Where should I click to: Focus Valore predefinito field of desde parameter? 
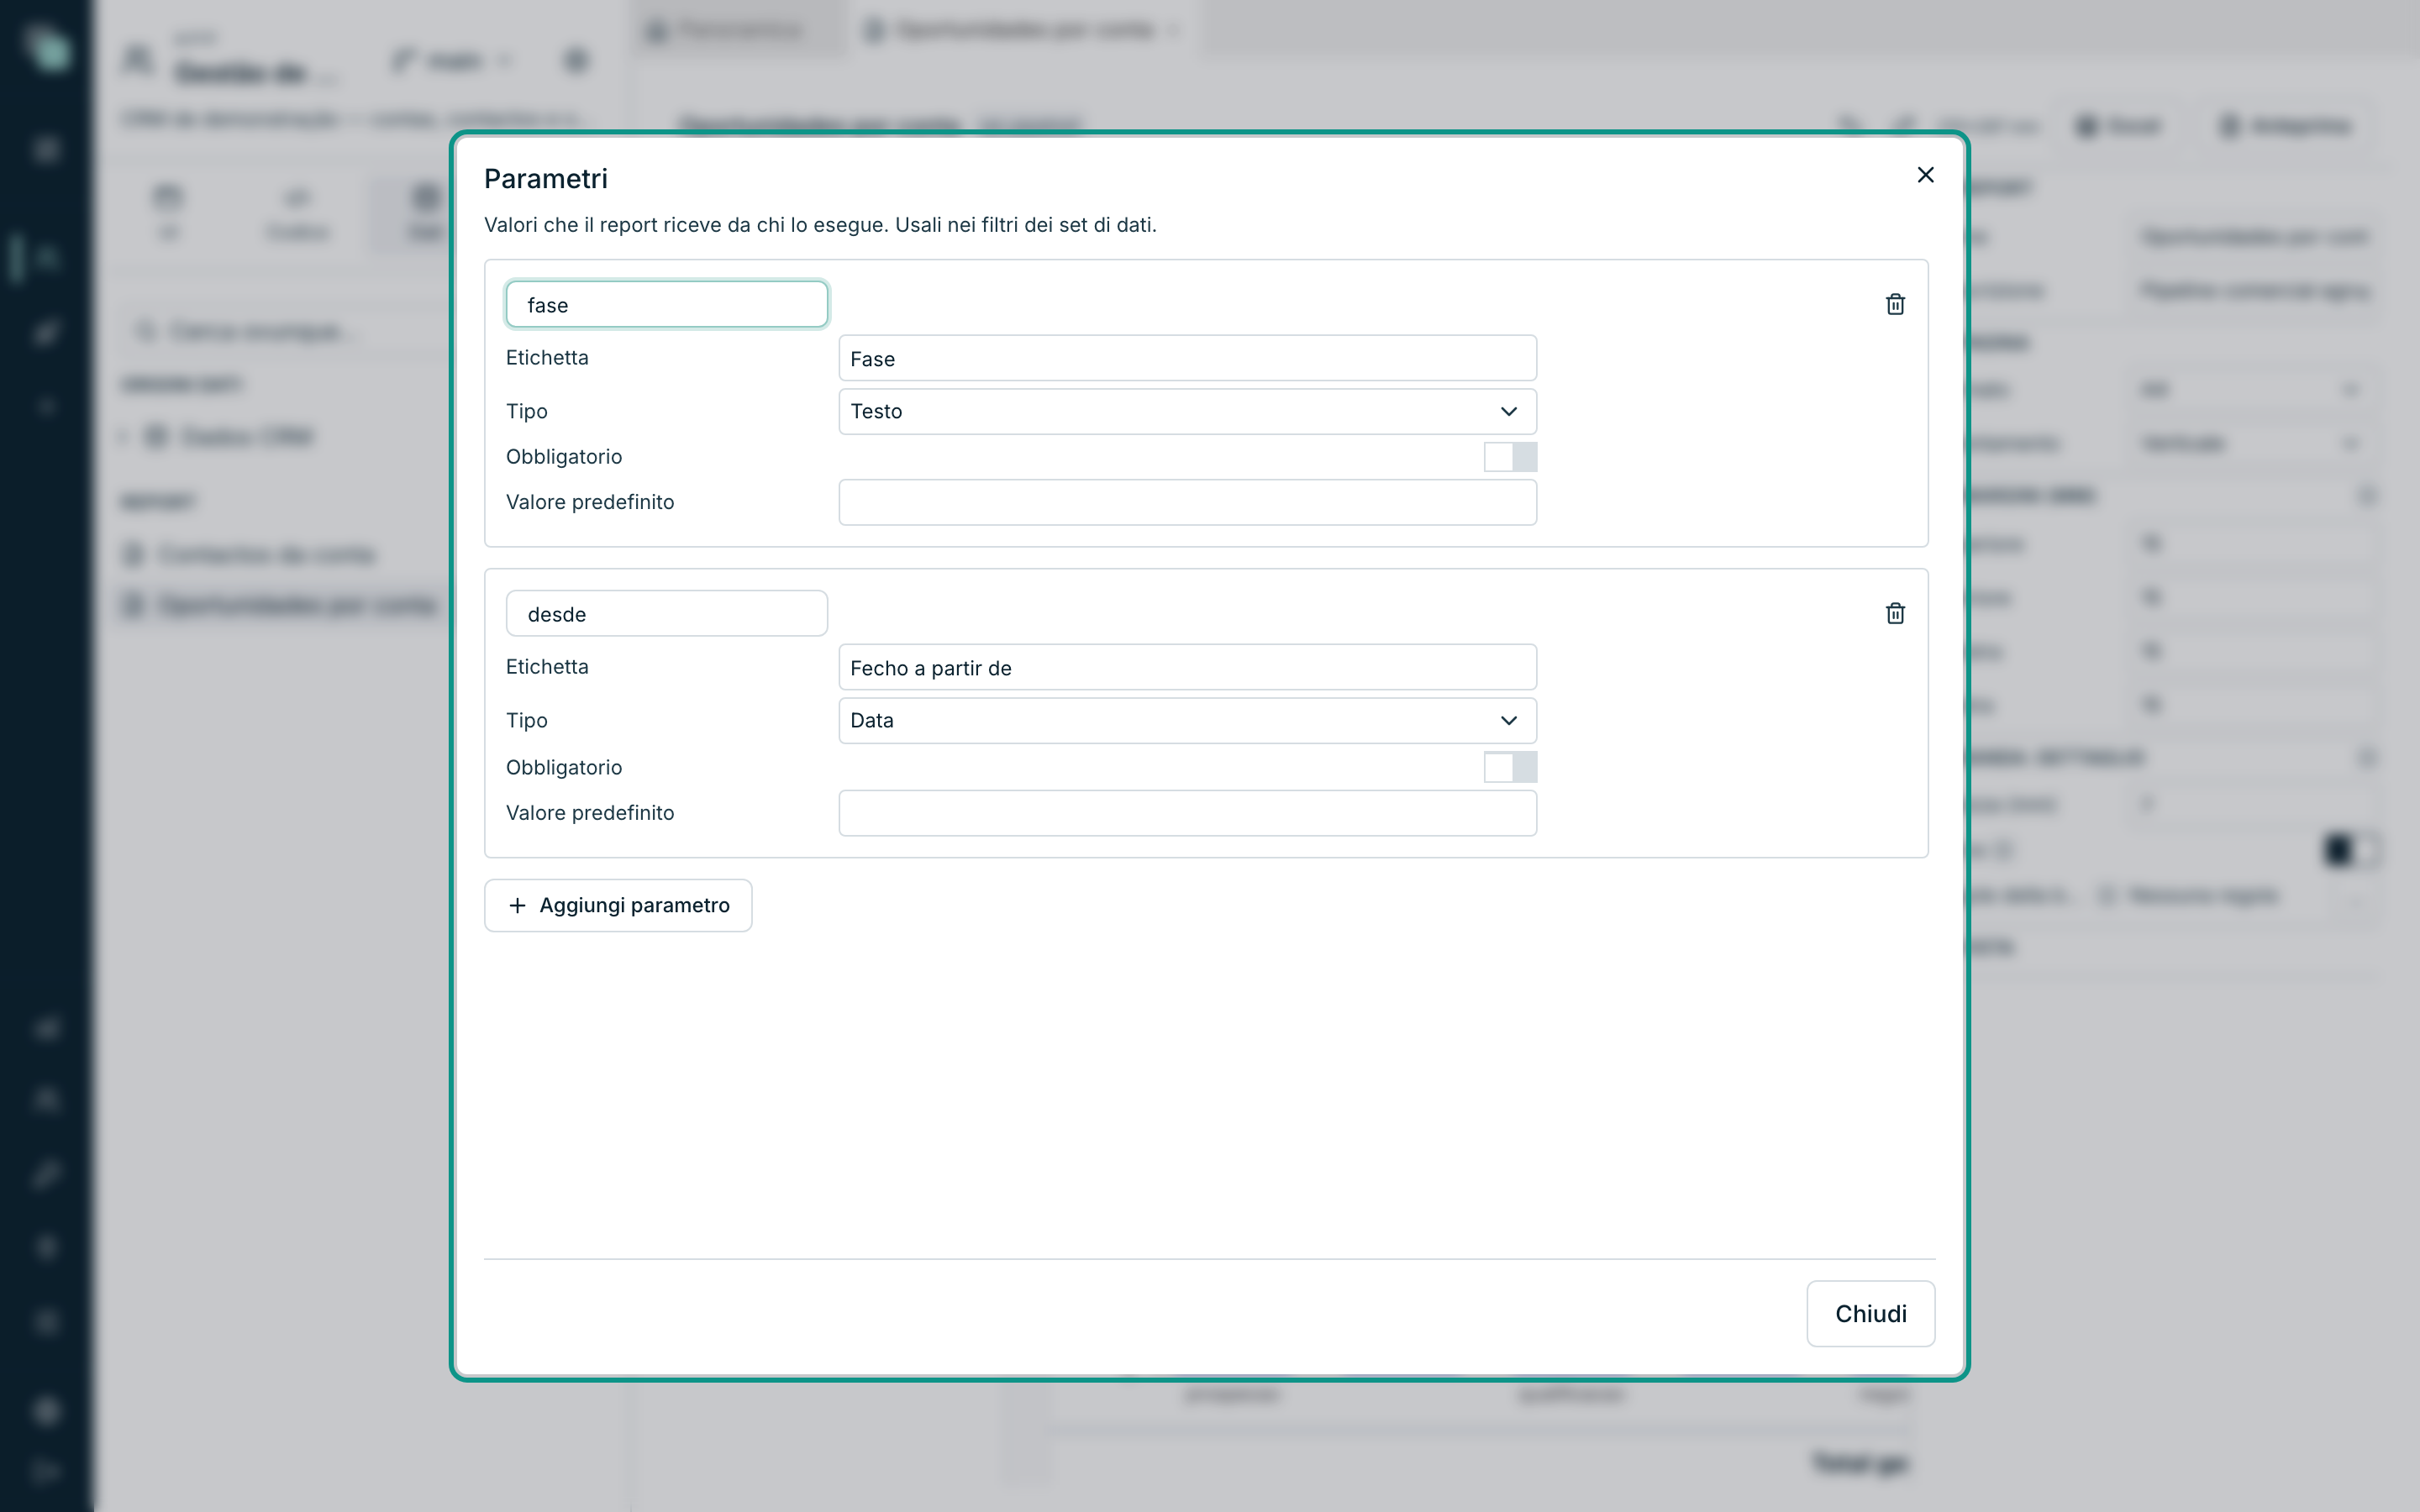[1187, 813]
